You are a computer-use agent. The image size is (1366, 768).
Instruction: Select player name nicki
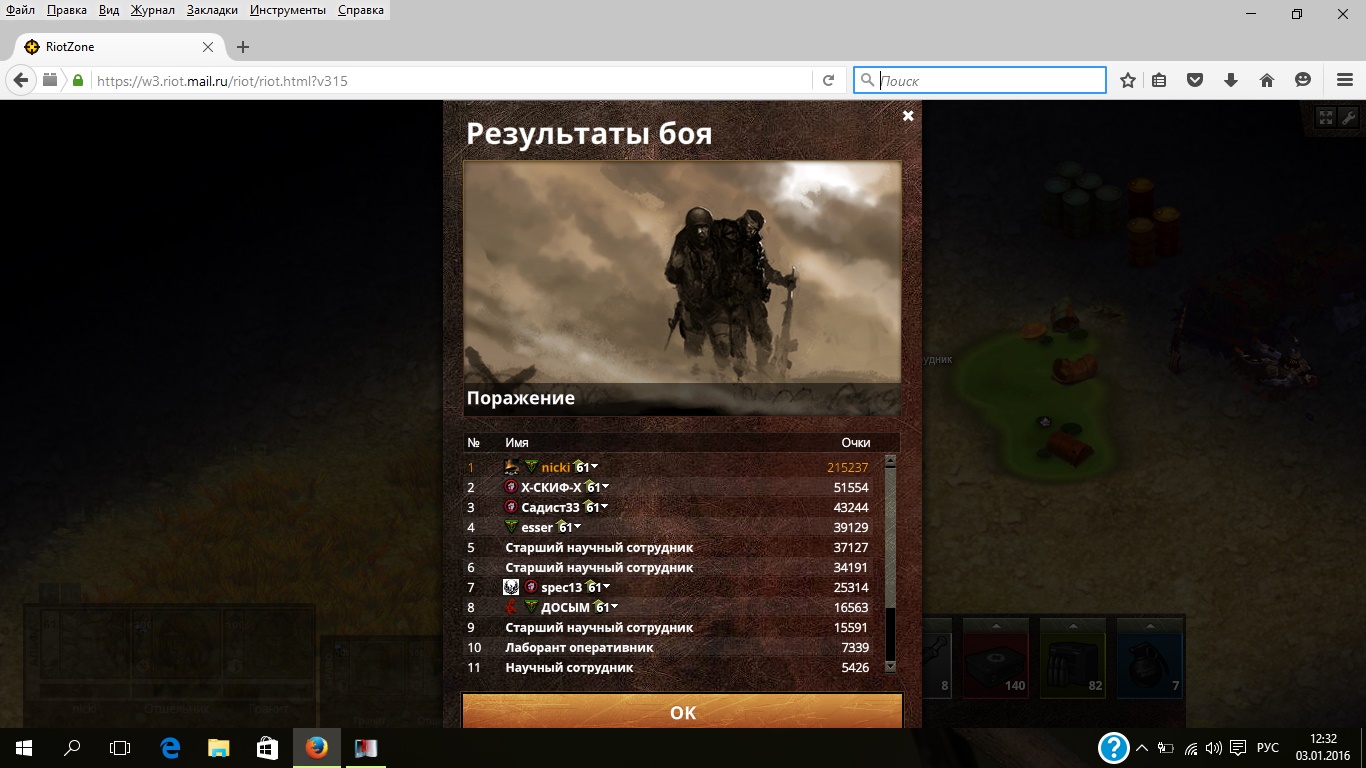point(556,467)
